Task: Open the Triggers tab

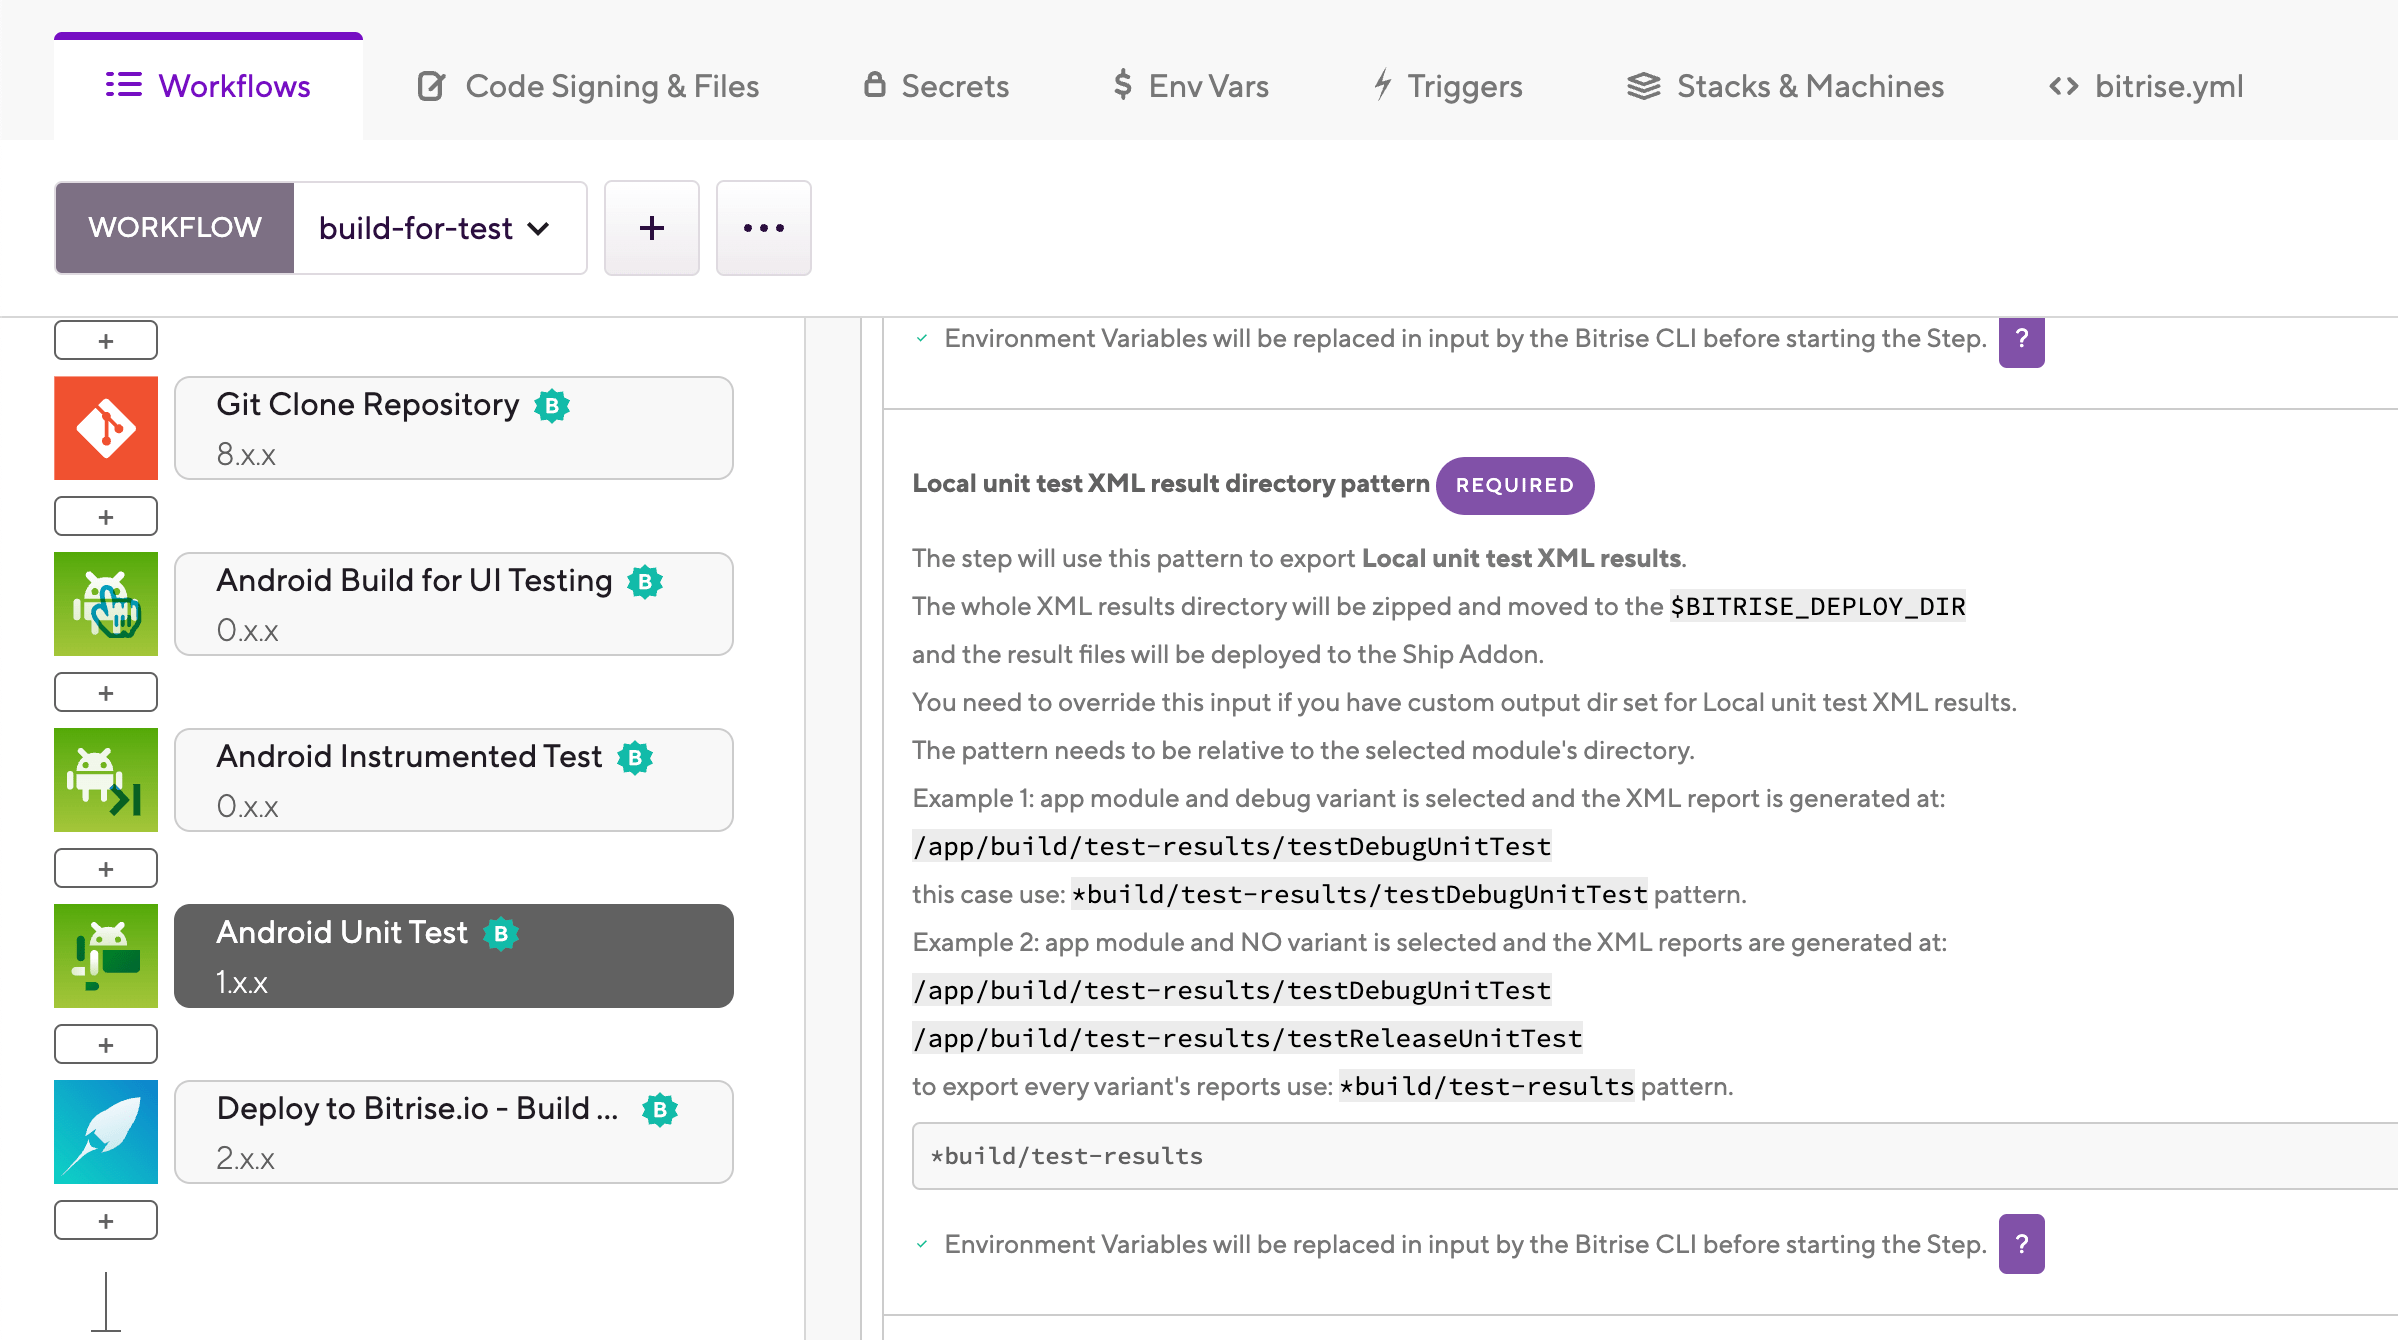Action: pyautogui.click(x=1447, y=86)
